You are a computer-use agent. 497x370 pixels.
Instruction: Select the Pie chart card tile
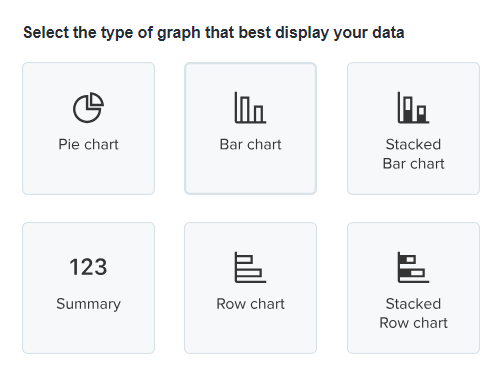[88, 128]
